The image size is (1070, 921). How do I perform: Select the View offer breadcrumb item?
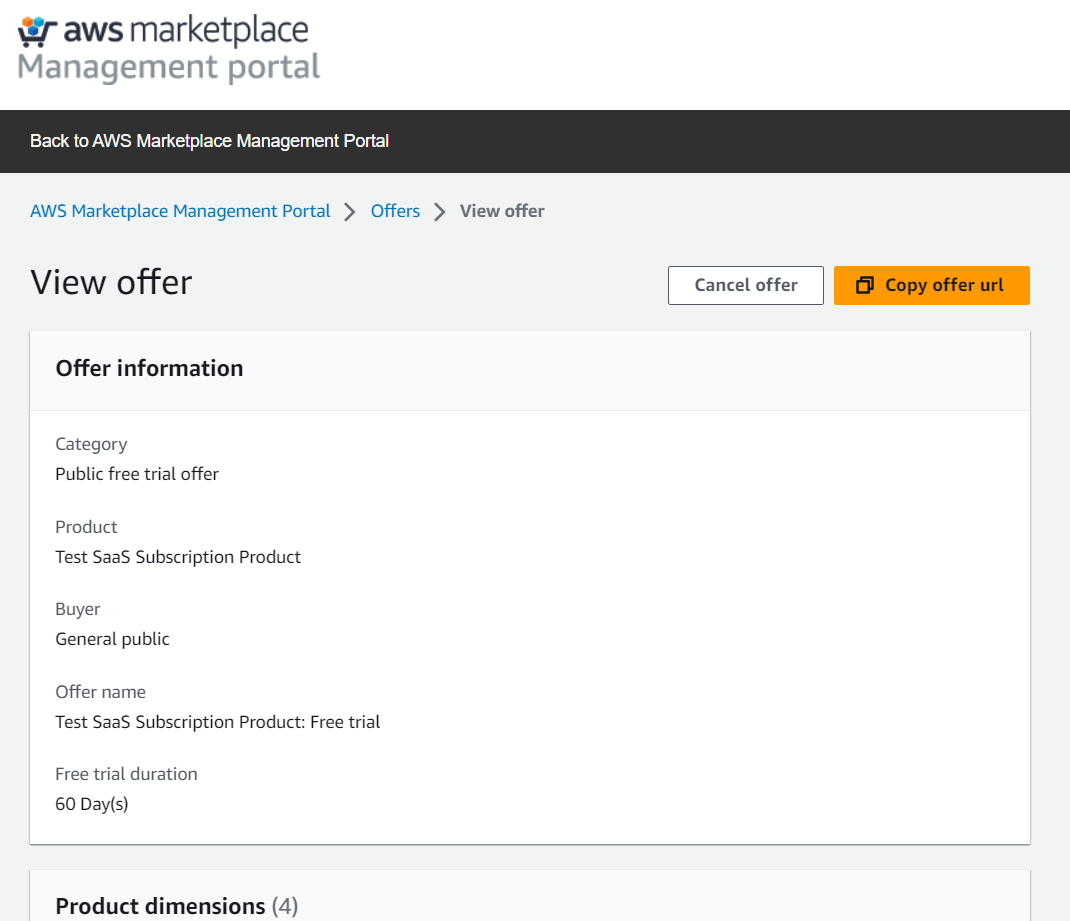click(502, 211)
